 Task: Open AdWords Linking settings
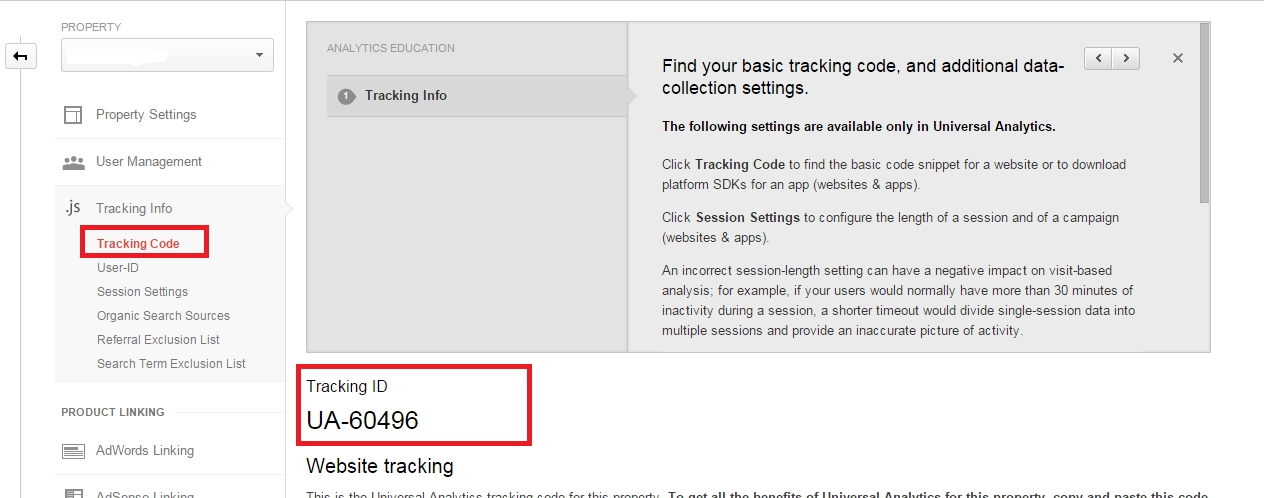[x=145, y=451]
